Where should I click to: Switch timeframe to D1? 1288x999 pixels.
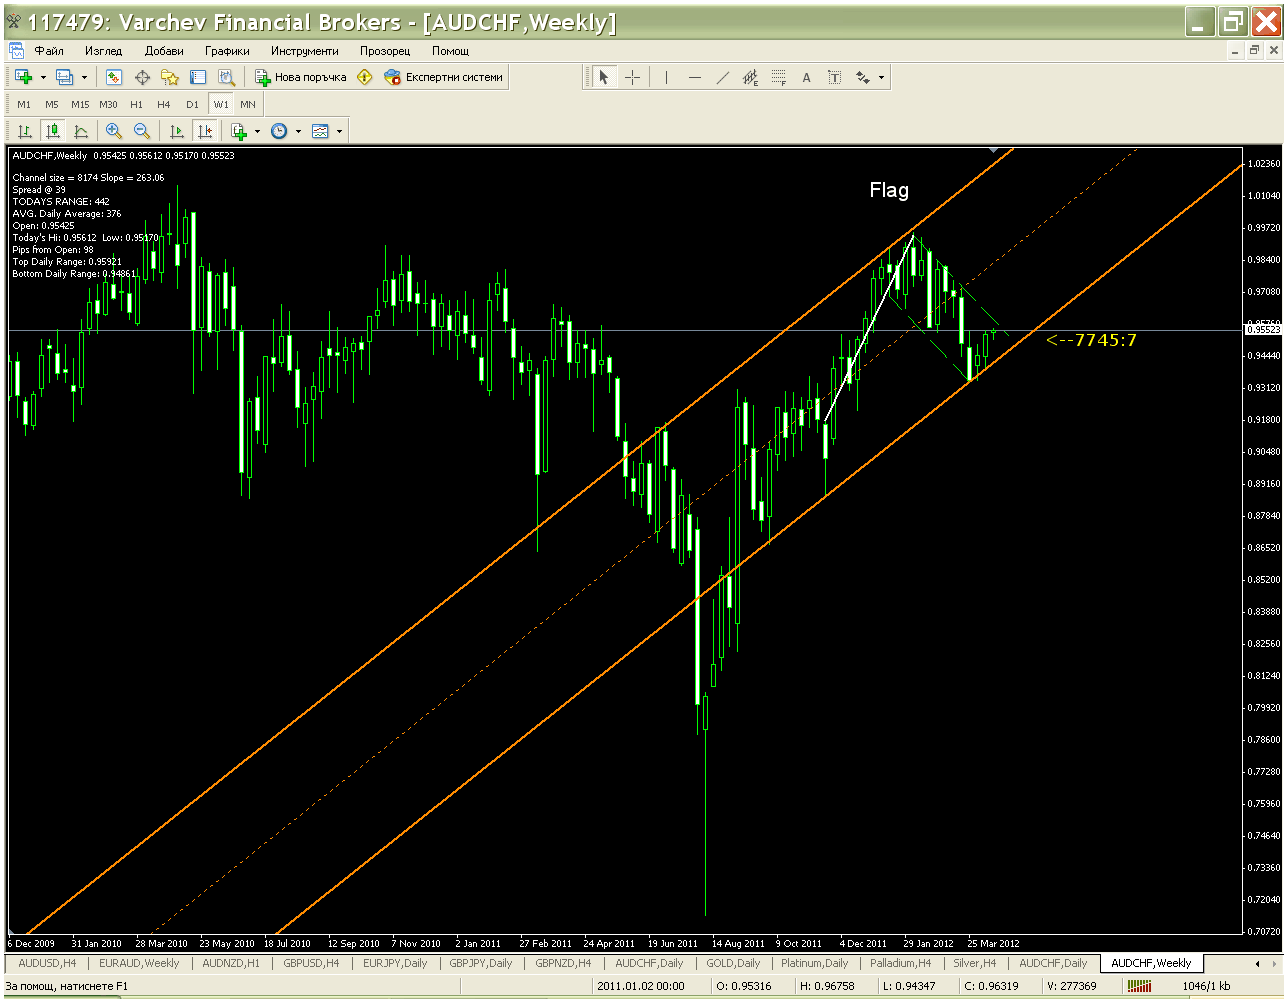point(192,104)
